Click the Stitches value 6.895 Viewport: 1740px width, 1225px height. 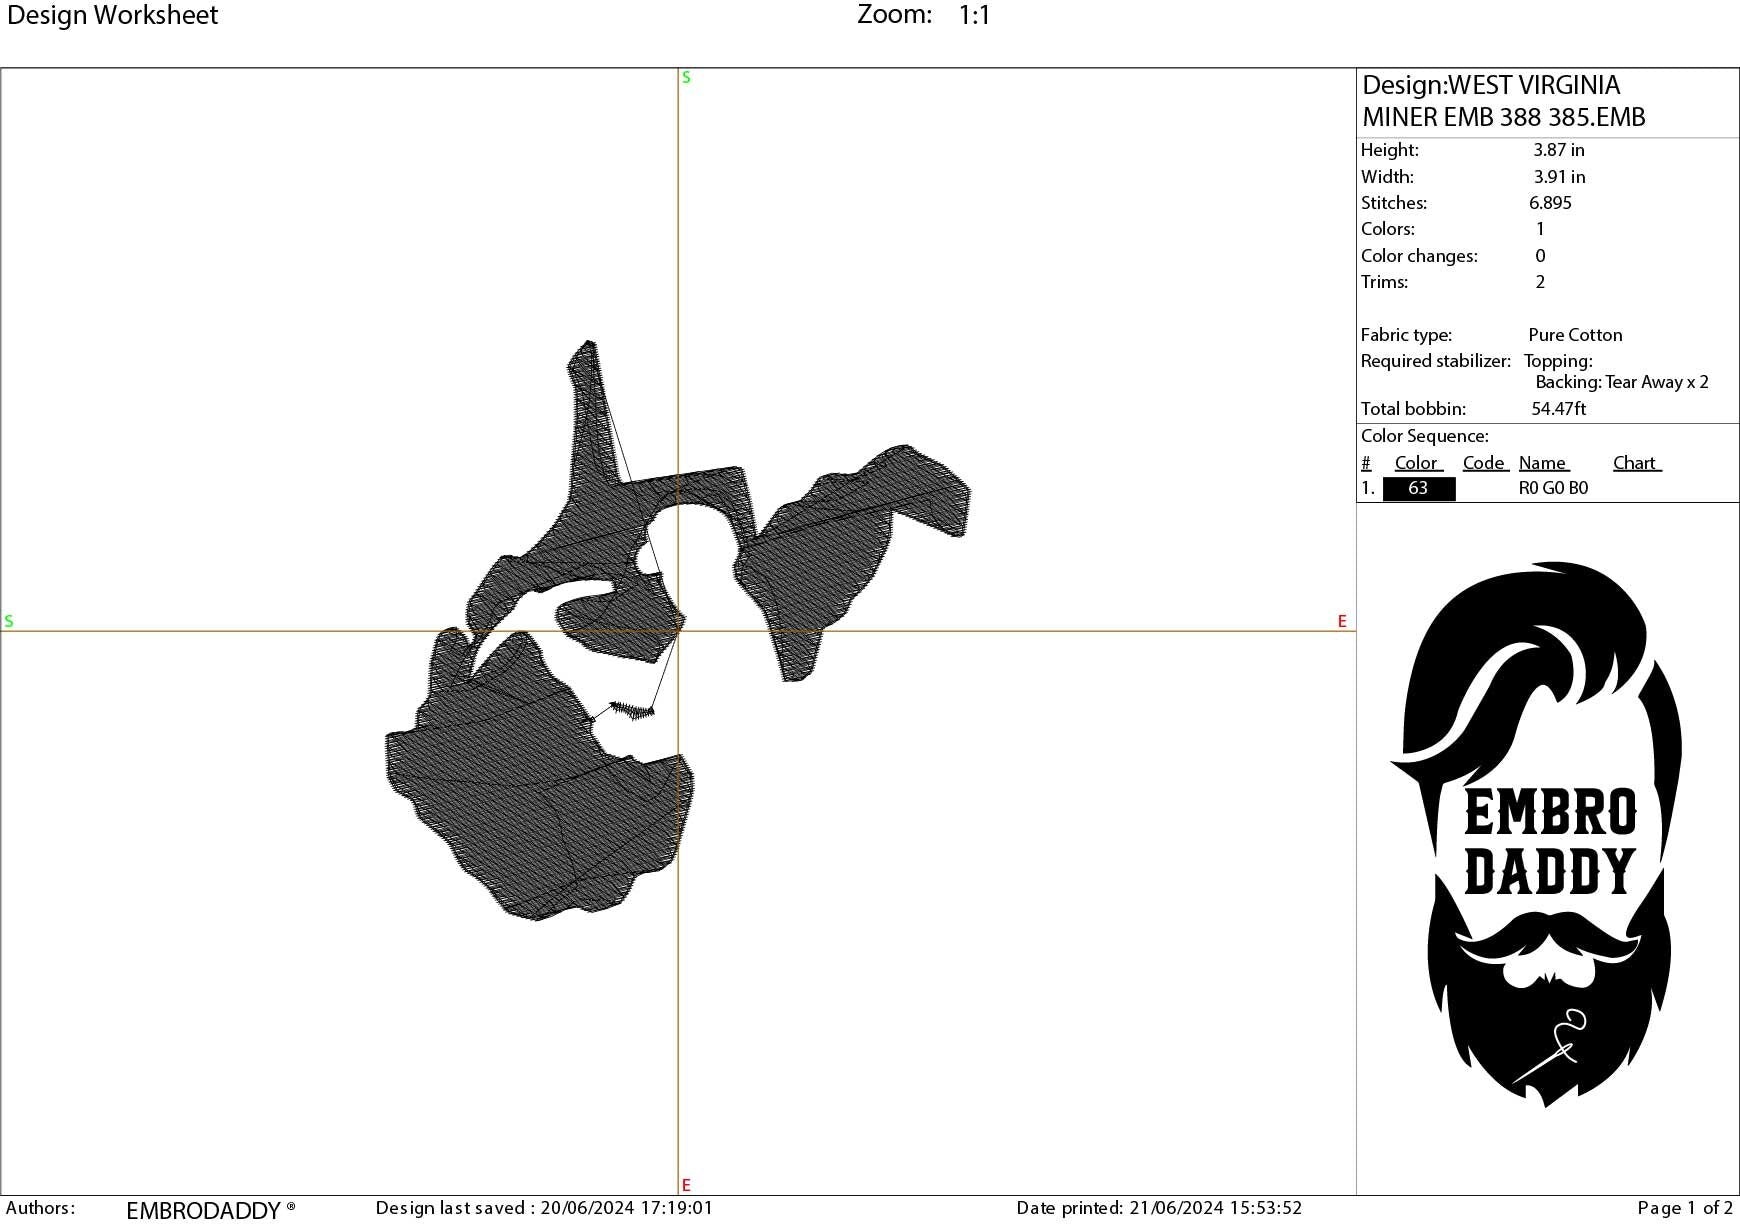pos(1550,203)
